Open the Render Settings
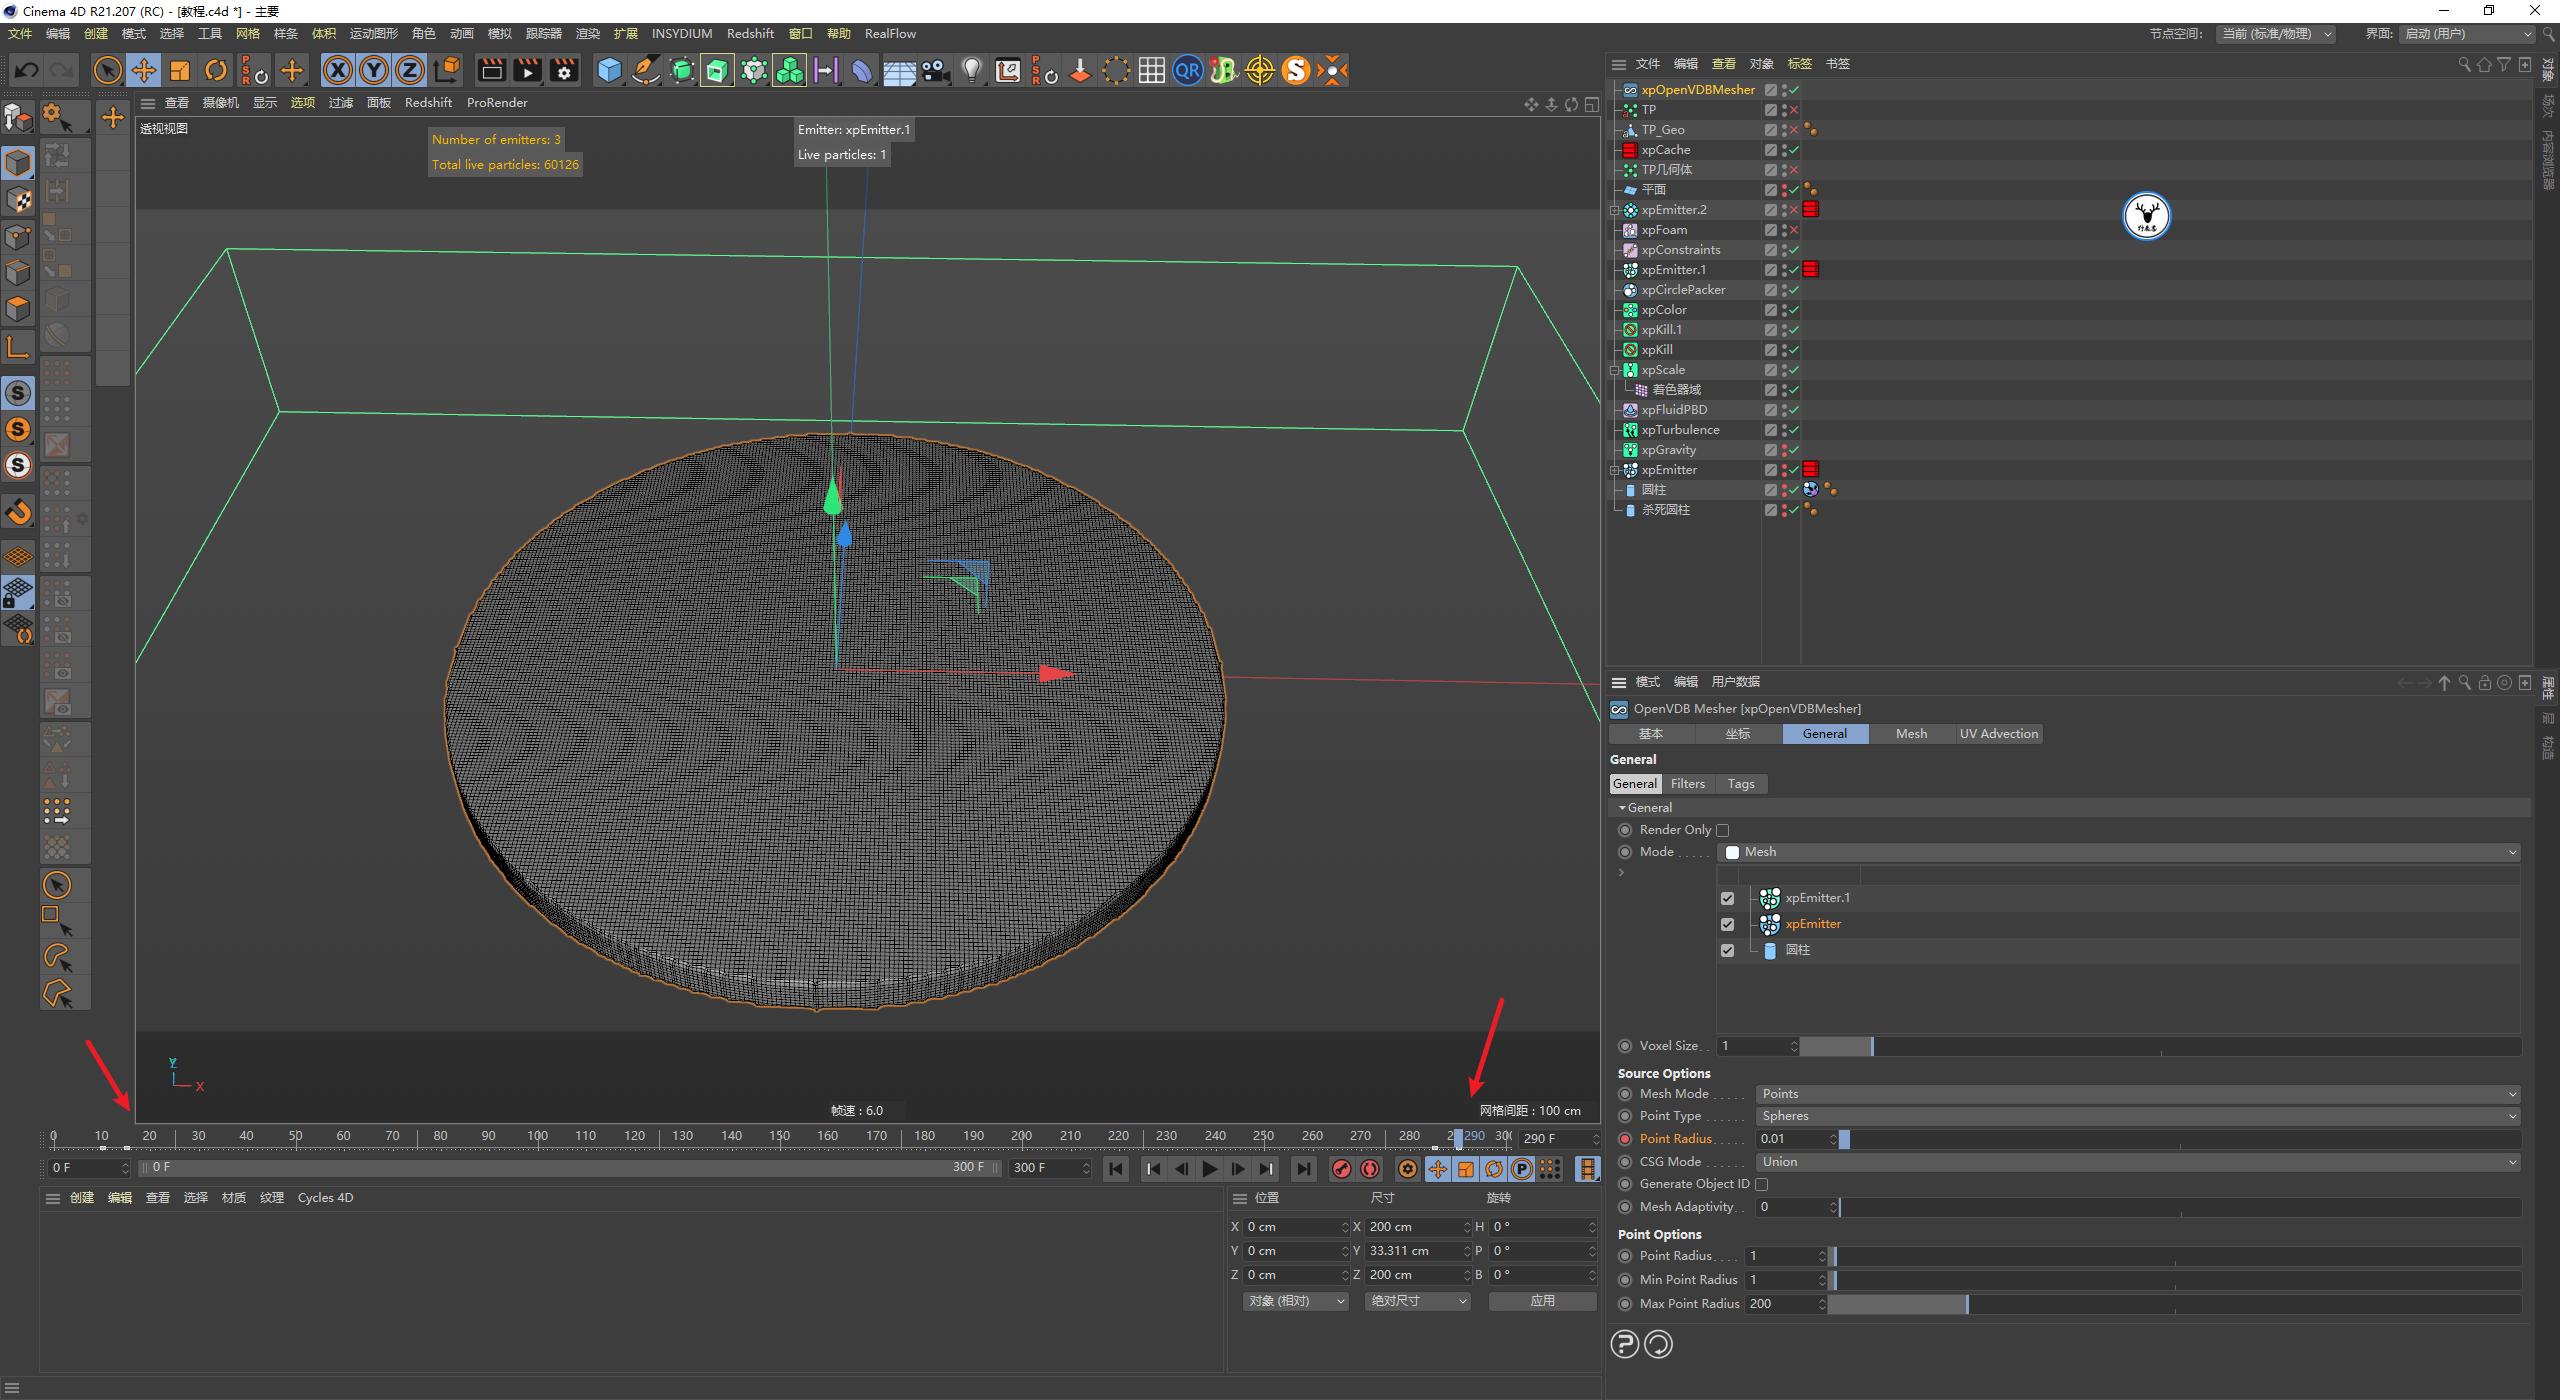The width and height of the screenshot is (2560, 1400). pos(563,70)
